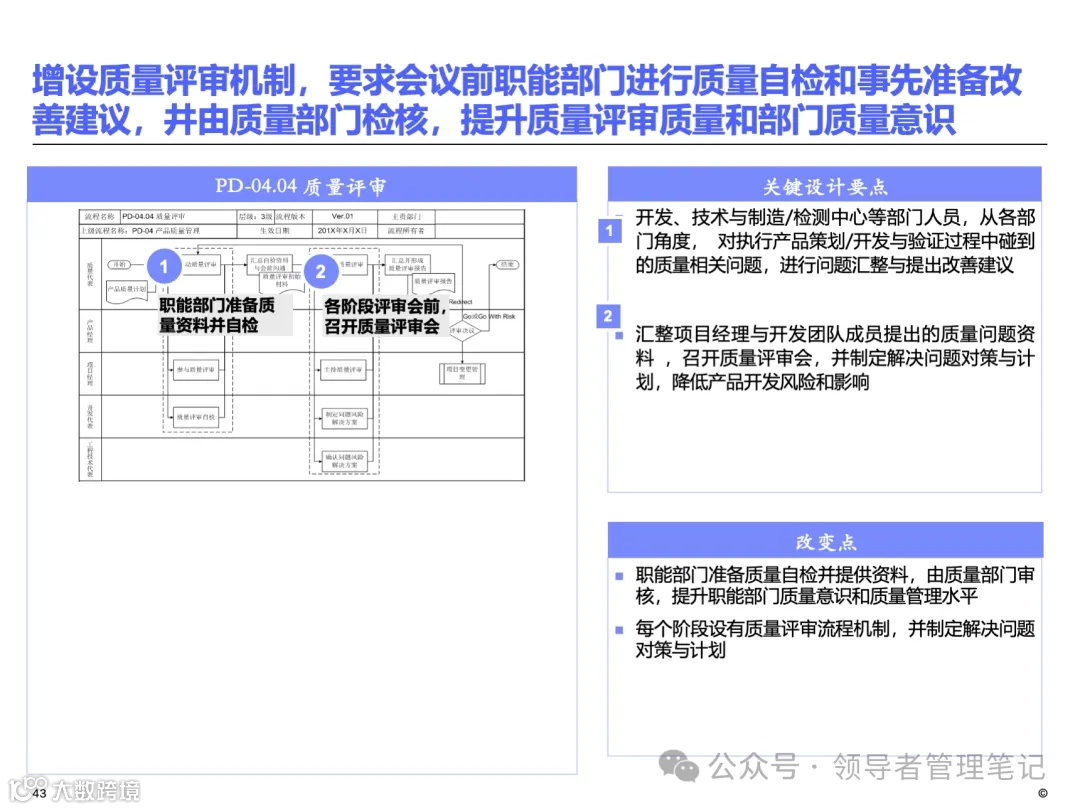Expand the second dashed group around 主持质量评审

[x=344, y=370]
